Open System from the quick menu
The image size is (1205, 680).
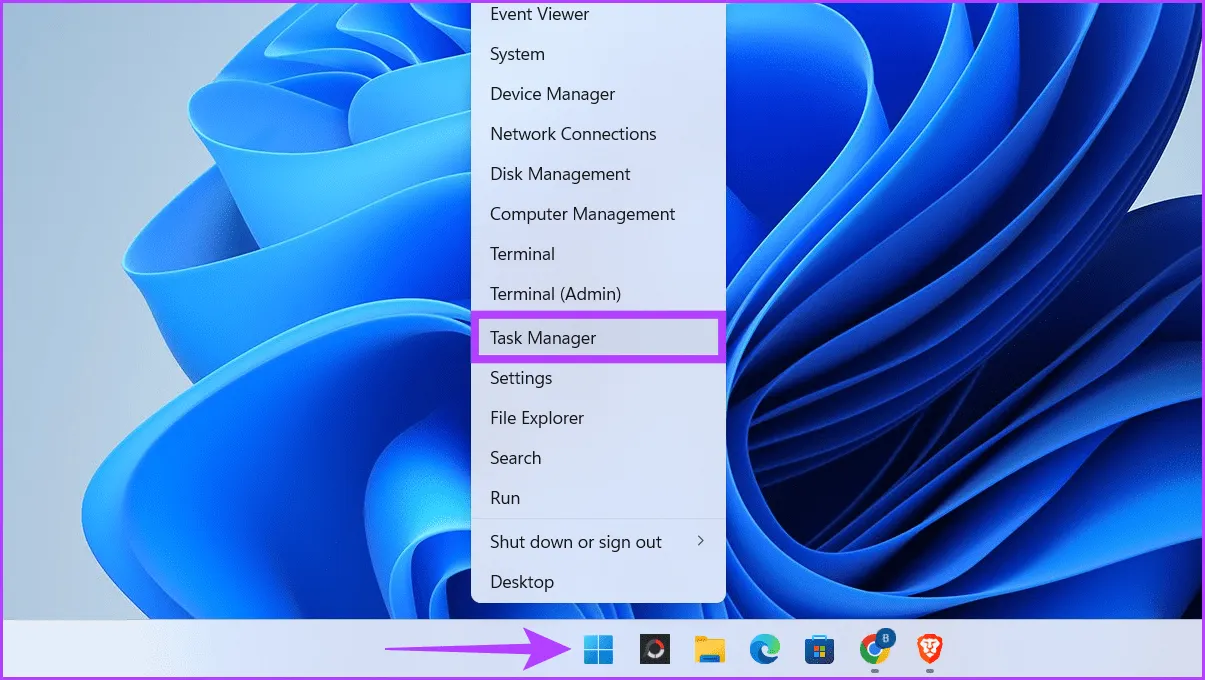[517, 54]
